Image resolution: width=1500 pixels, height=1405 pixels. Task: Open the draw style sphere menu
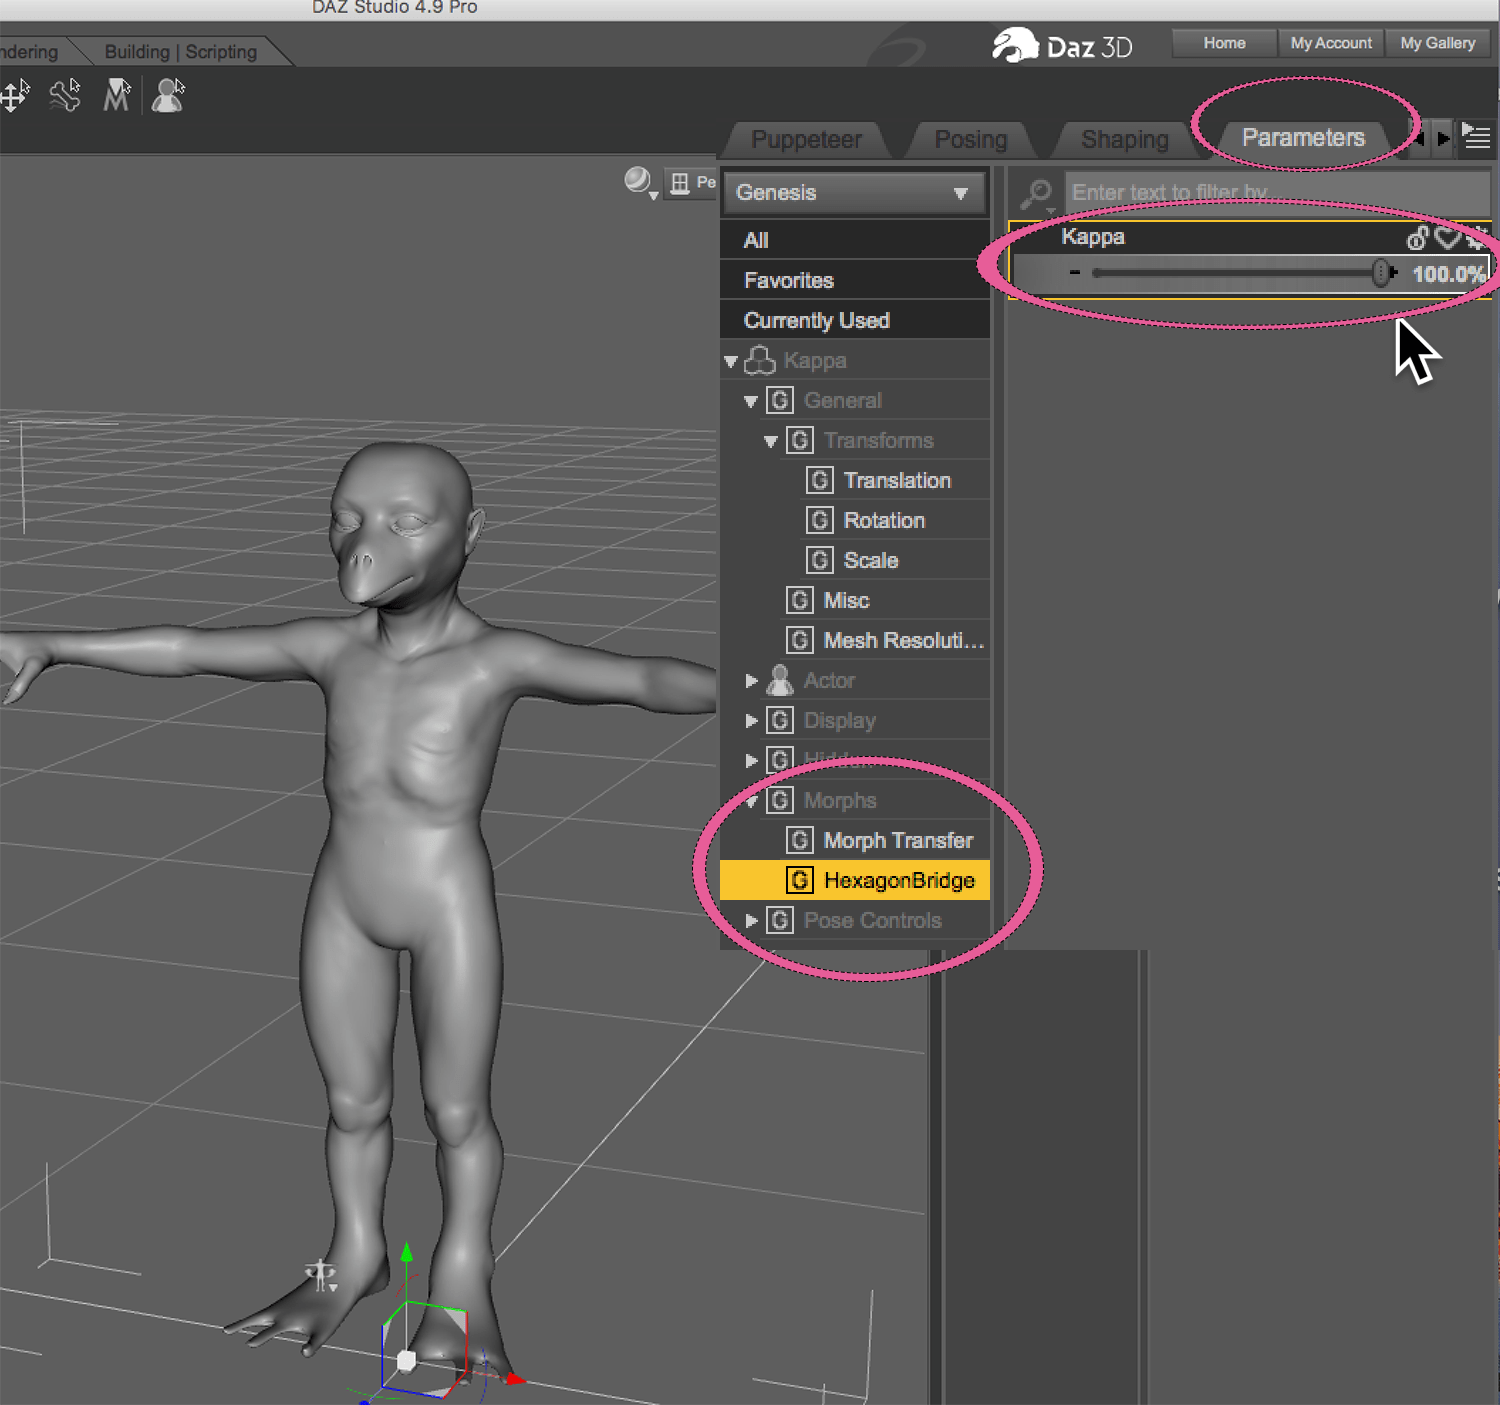click(638, 181)
